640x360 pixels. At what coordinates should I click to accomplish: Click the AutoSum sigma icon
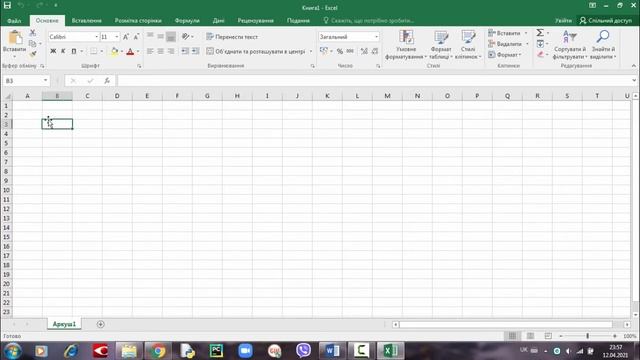coord(540,33)
